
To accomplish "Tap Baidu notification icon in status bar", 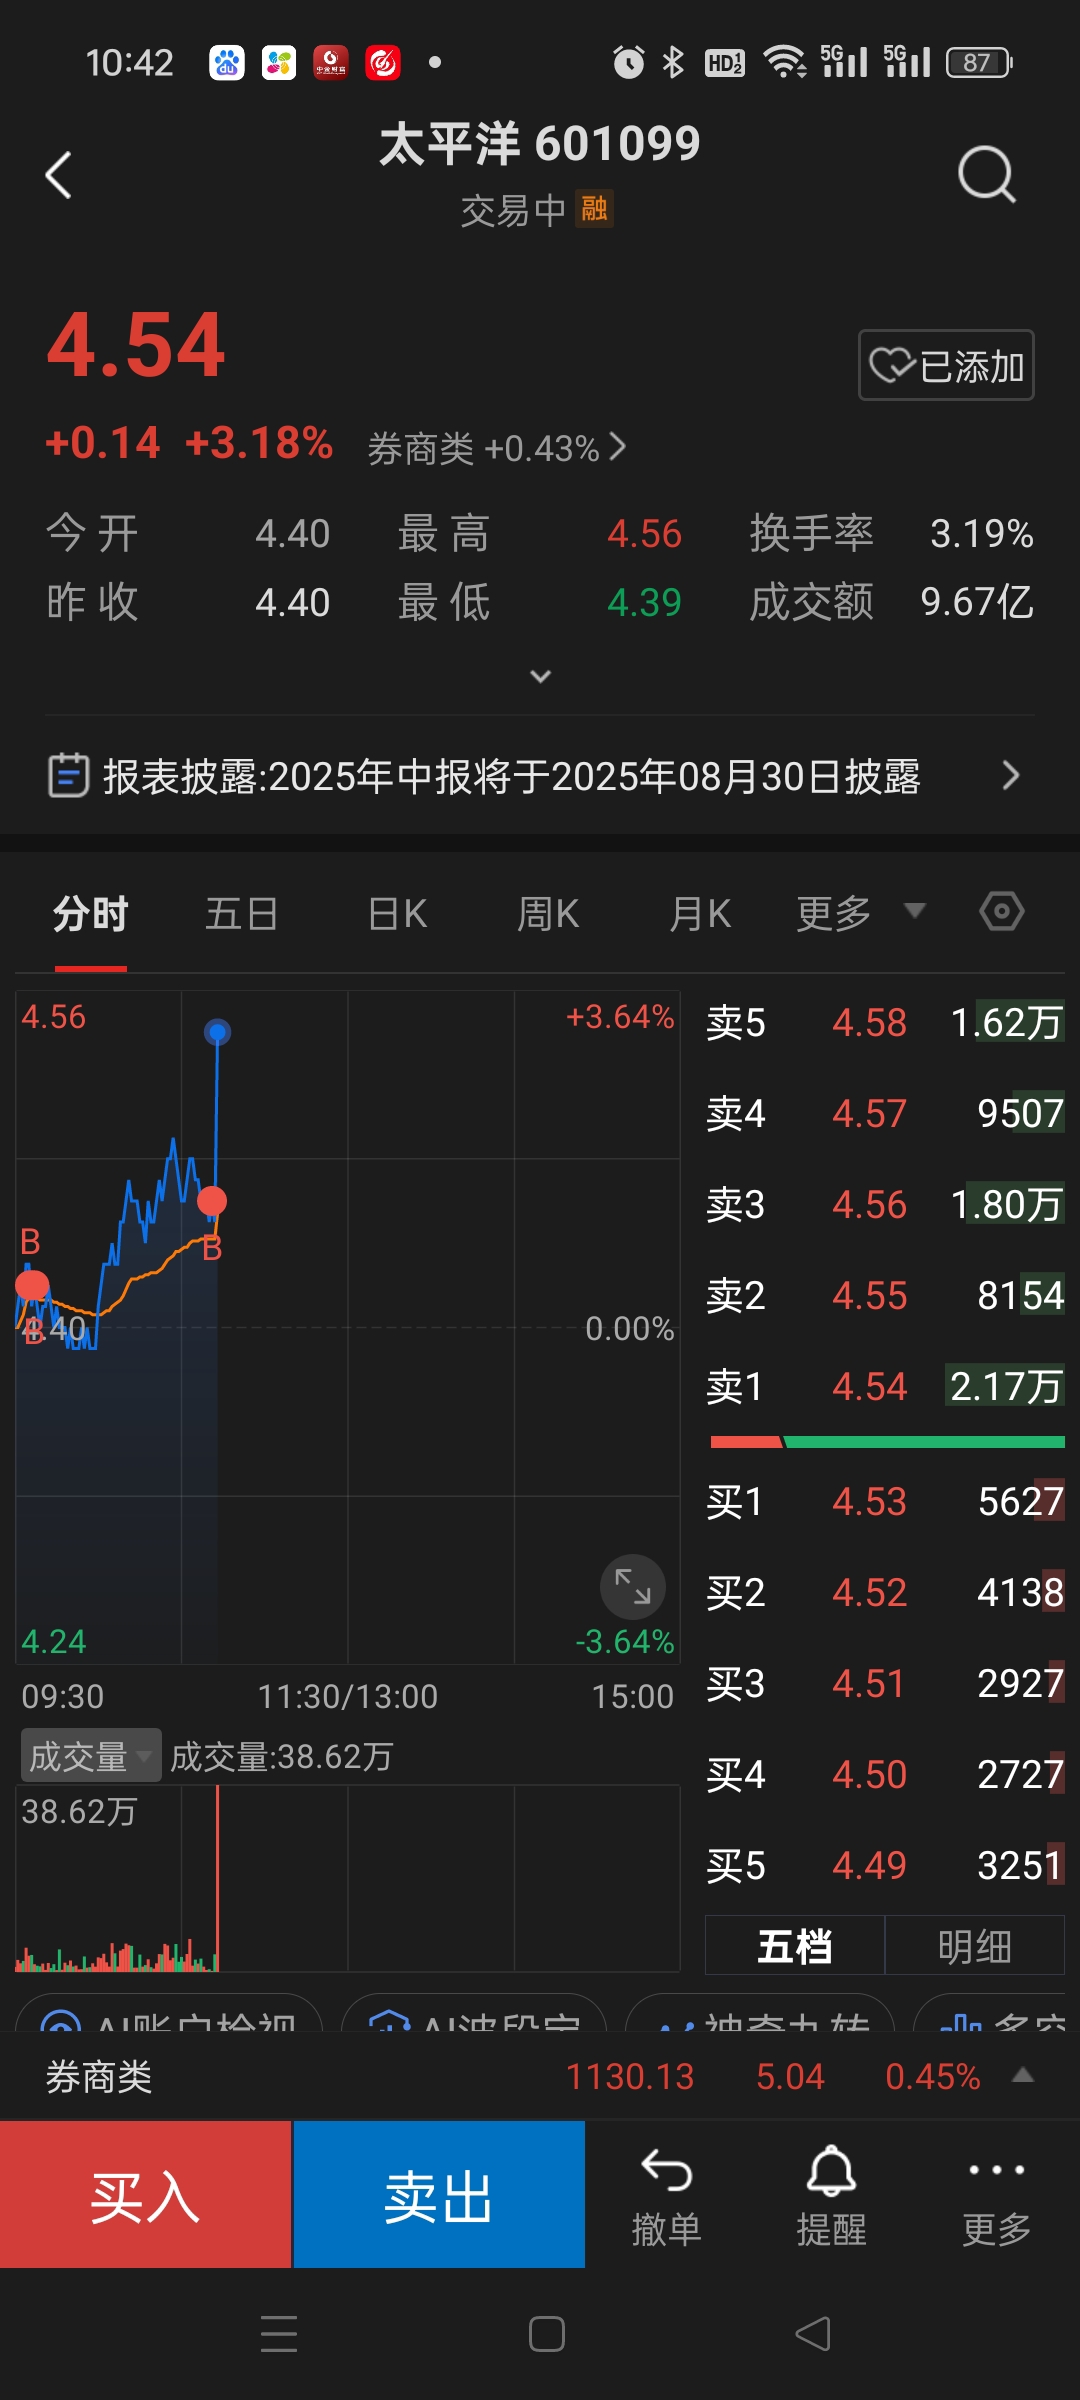I will tap(227, 63).
